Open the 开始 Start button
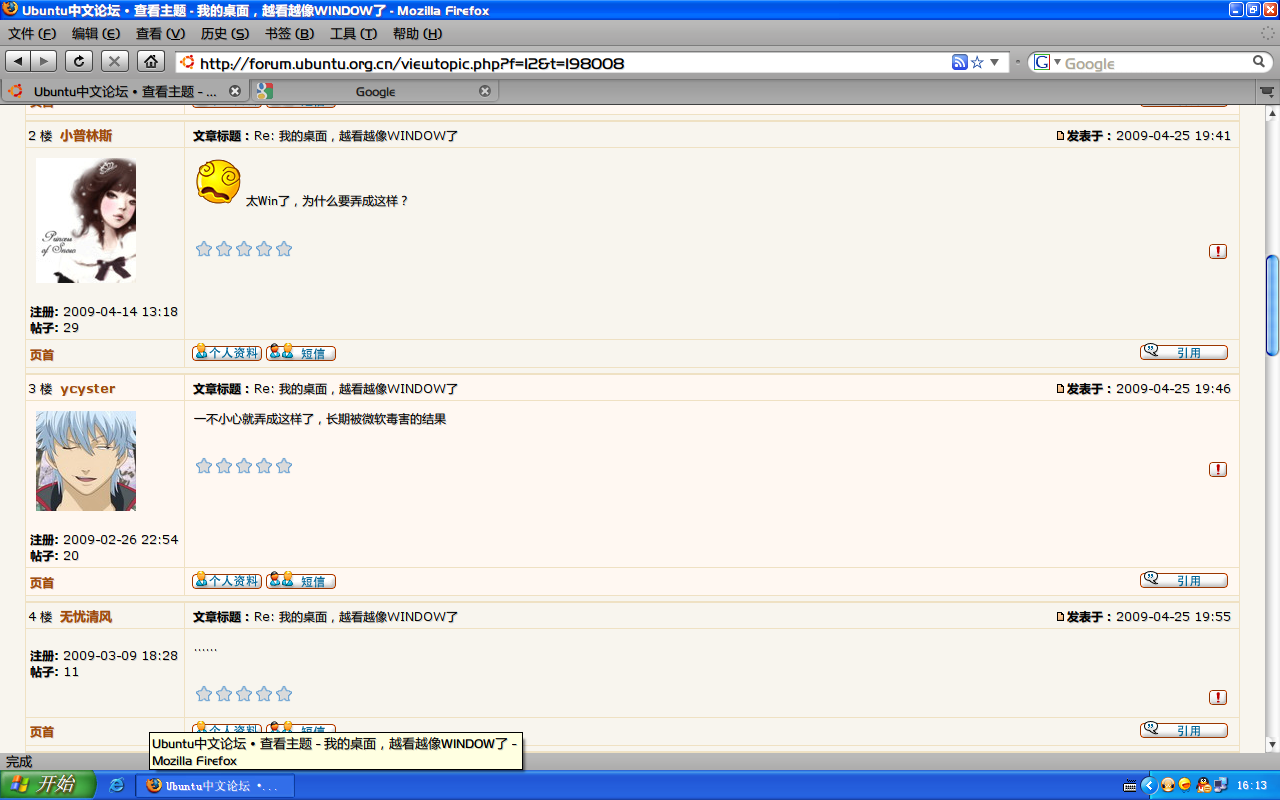 [x=48, y=785]
